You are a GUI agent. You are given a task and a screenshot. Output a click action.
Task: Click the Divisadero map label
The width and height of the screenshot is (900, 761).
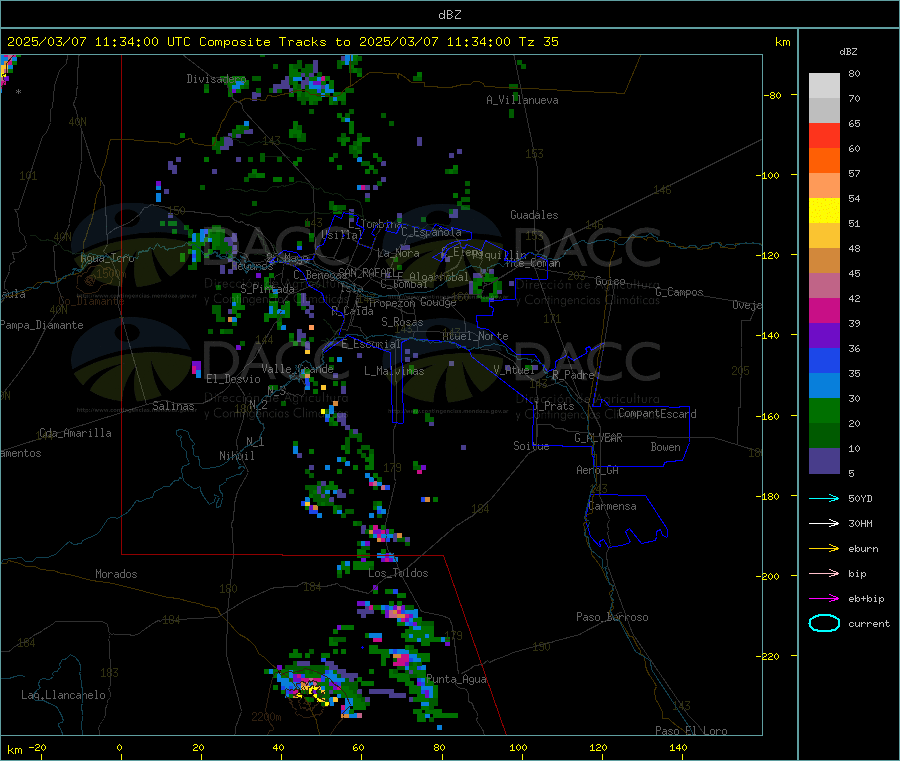(x=216, y=79)
